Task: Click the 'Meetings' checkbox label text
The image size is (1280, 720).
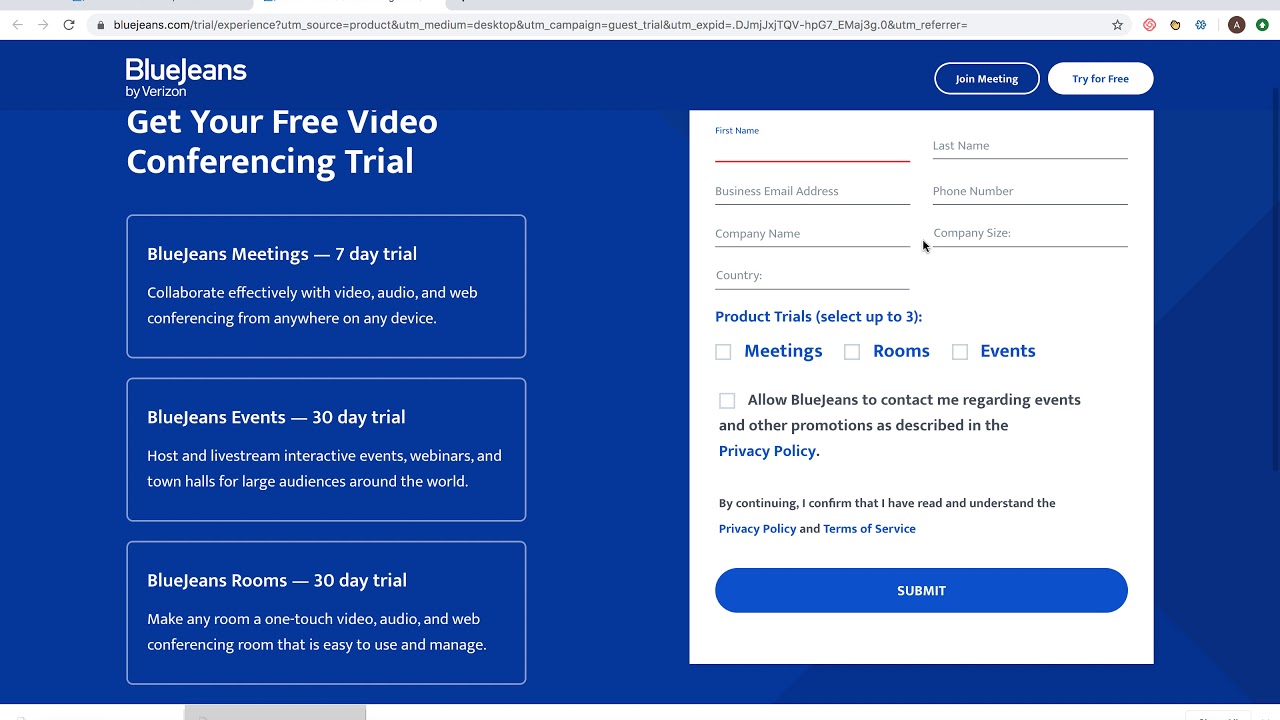Action: pyautogui.click(x=783, y=351)
